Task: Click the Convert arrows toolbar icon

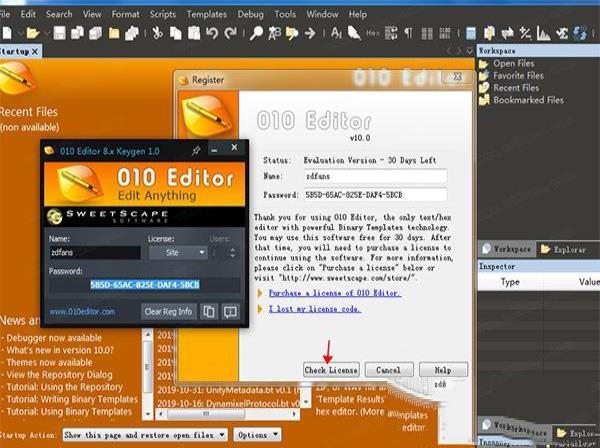Action: [507, 33]
